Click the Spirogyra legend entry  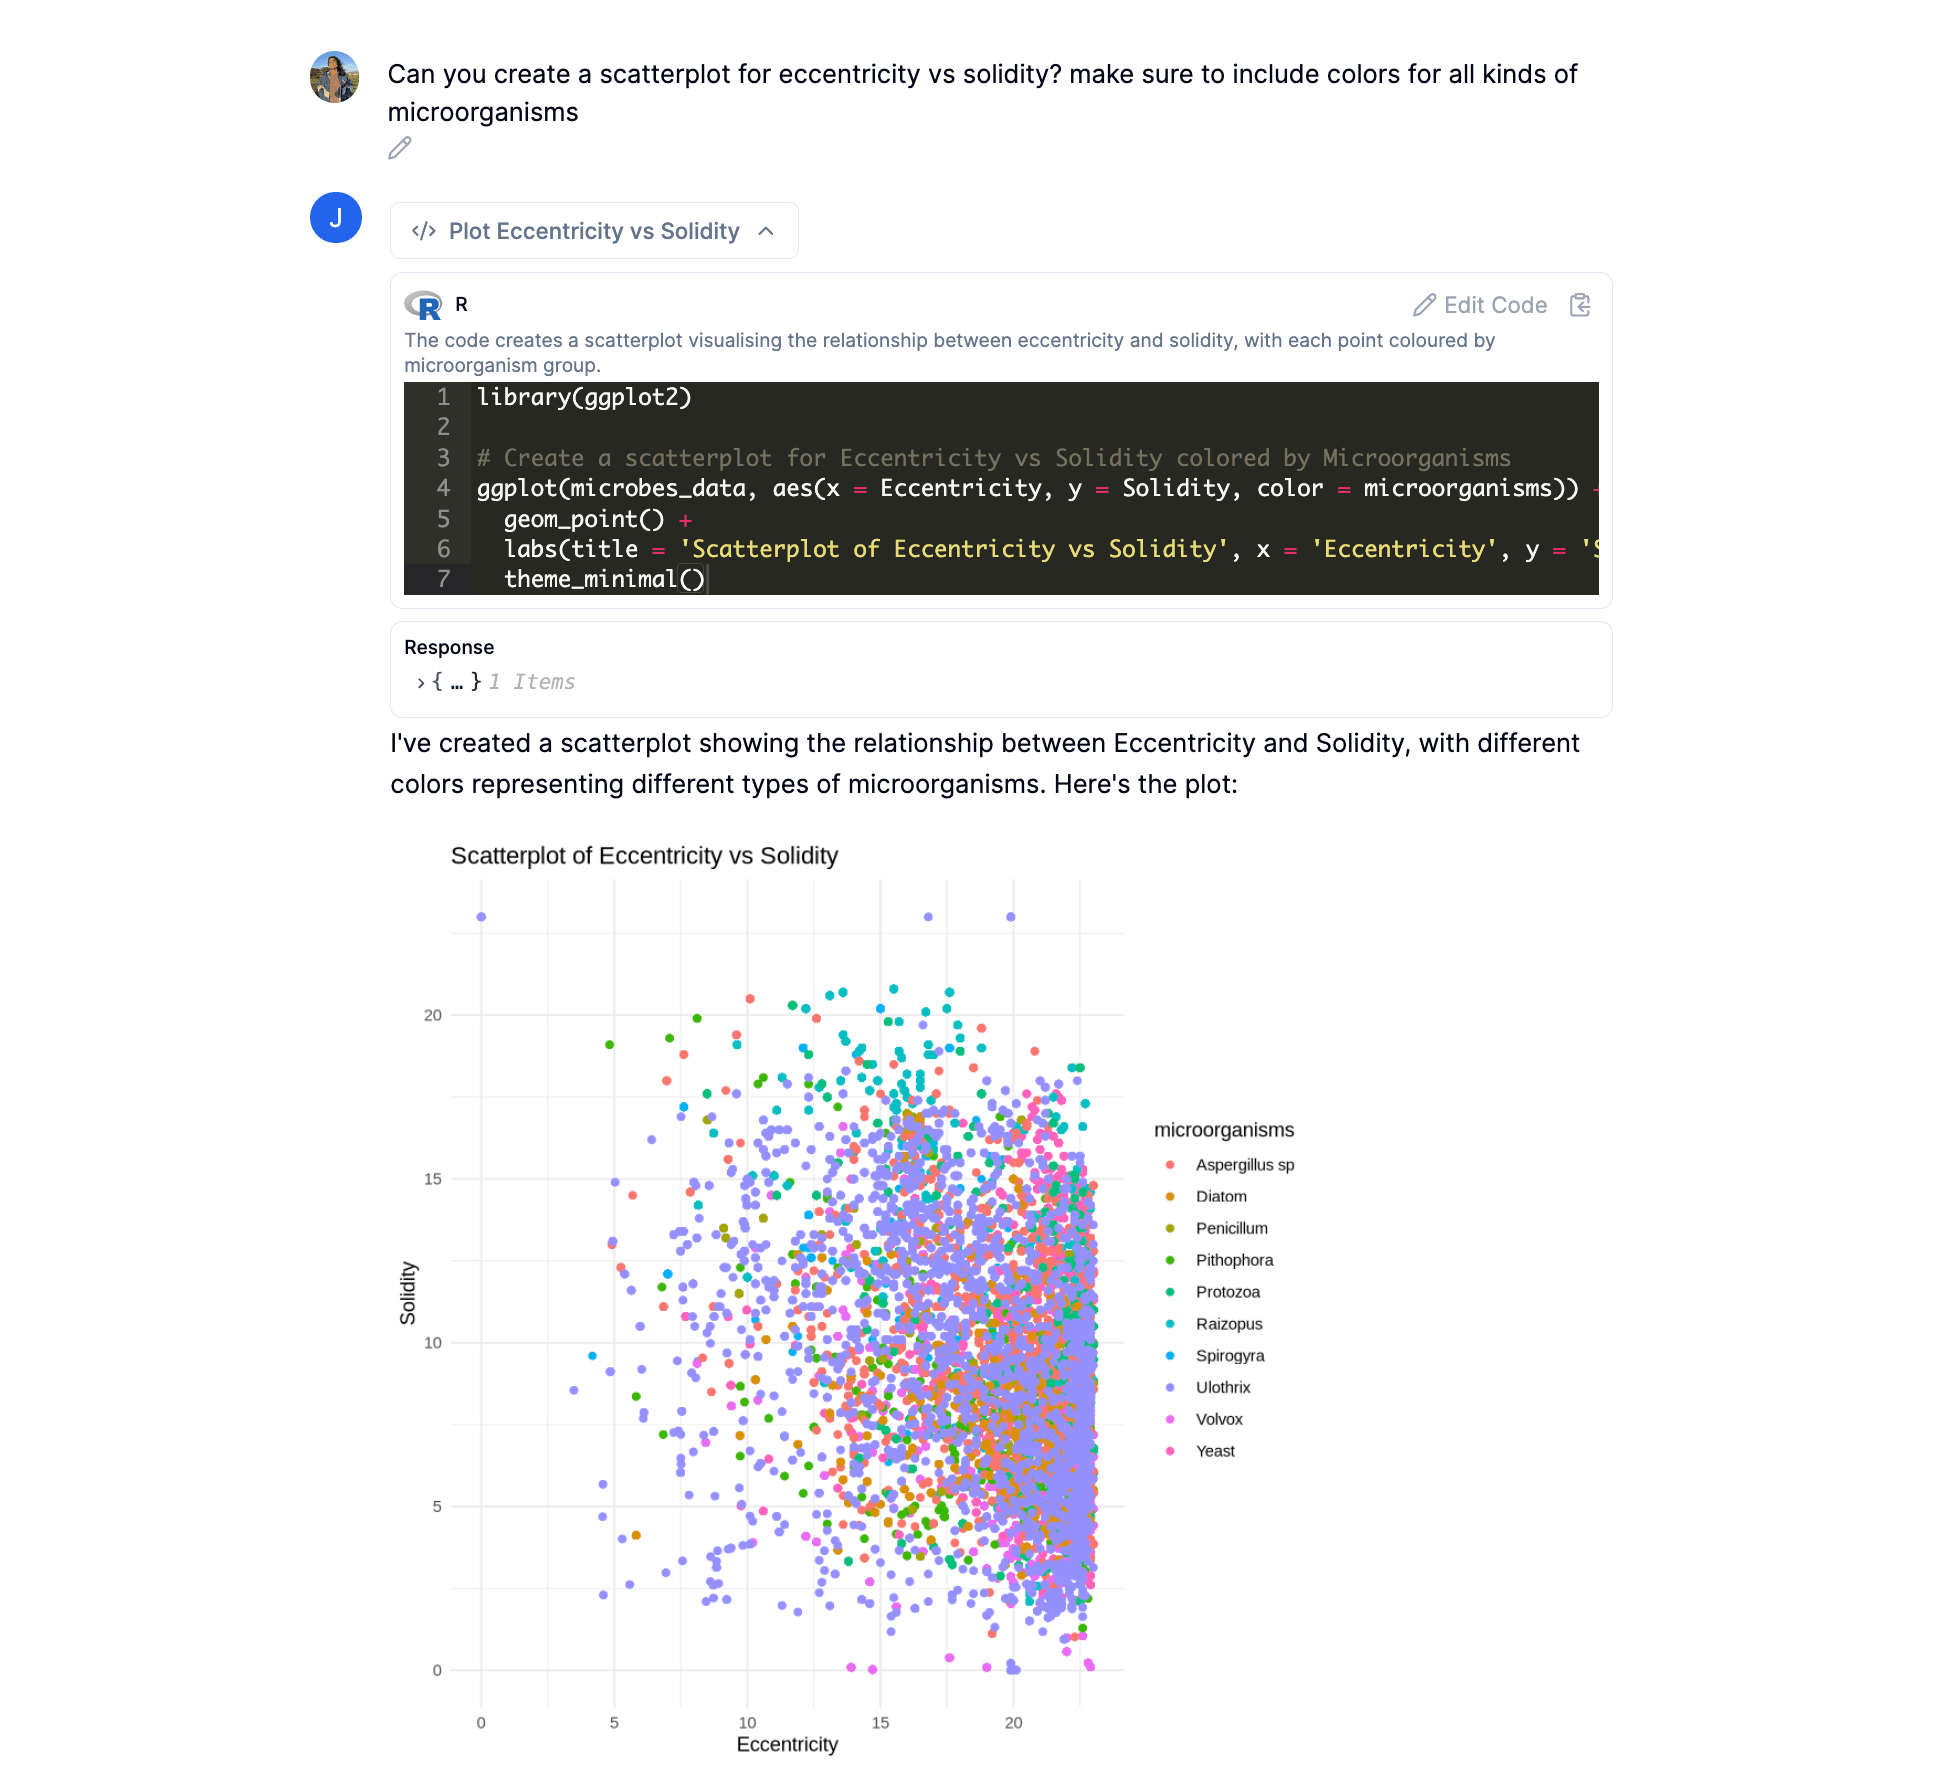pos(1230,1355)
